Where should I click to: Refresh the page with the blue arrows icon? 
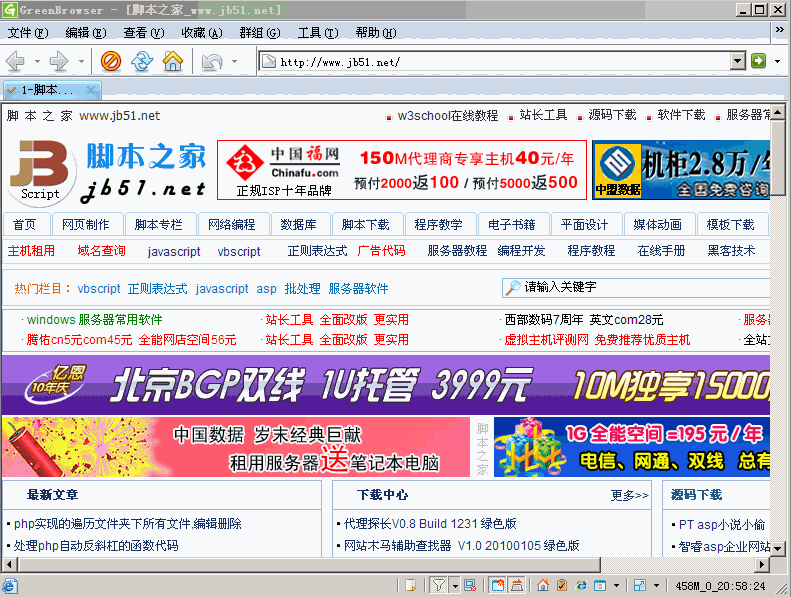pyautogui.click(x=142, y=62)
